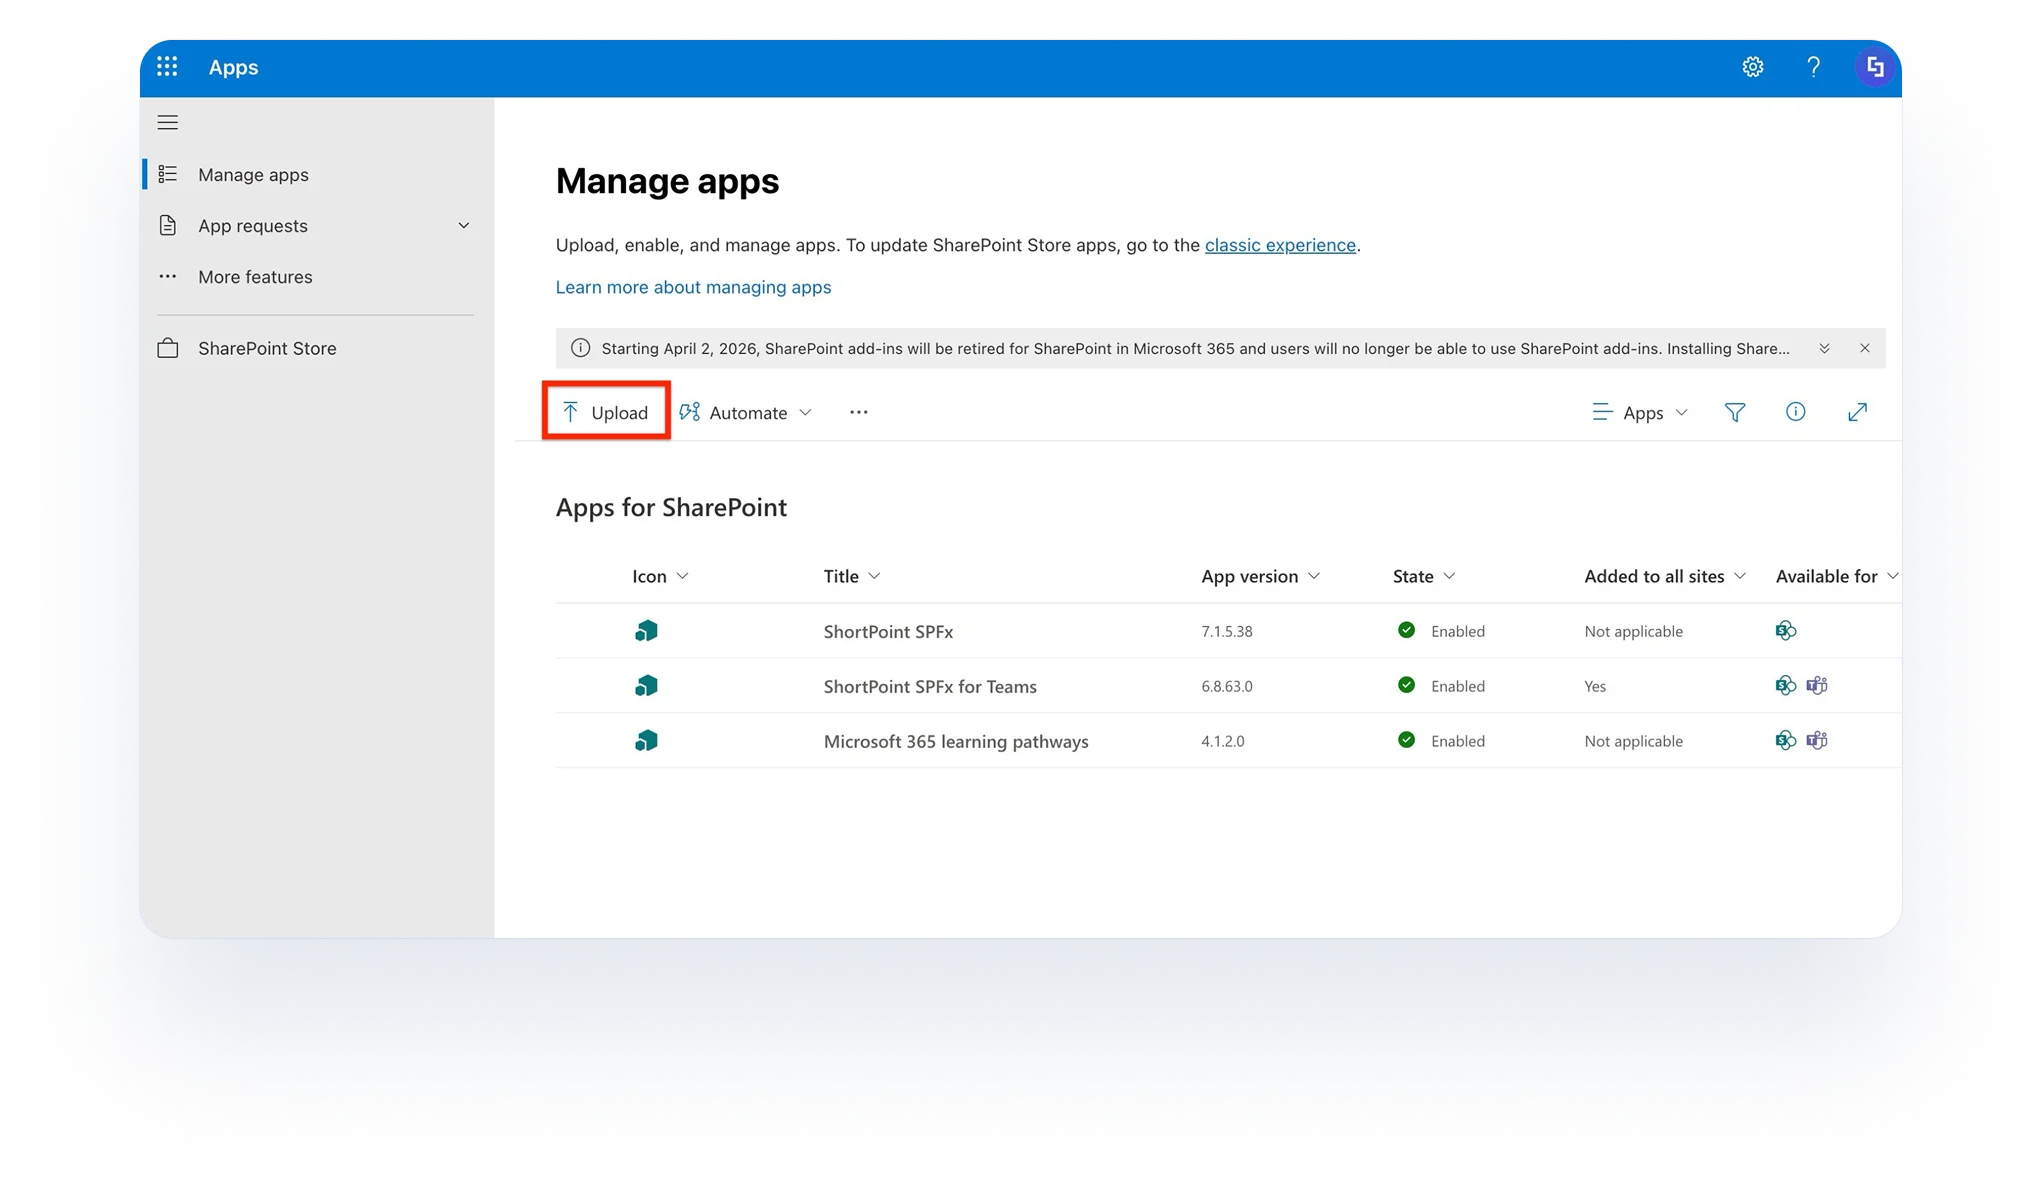Click the ShortPoint SPFx for Teams app icon
Image resolution: width=2042 pixels, height=1178 pixels.
click(x=646, y=686)
